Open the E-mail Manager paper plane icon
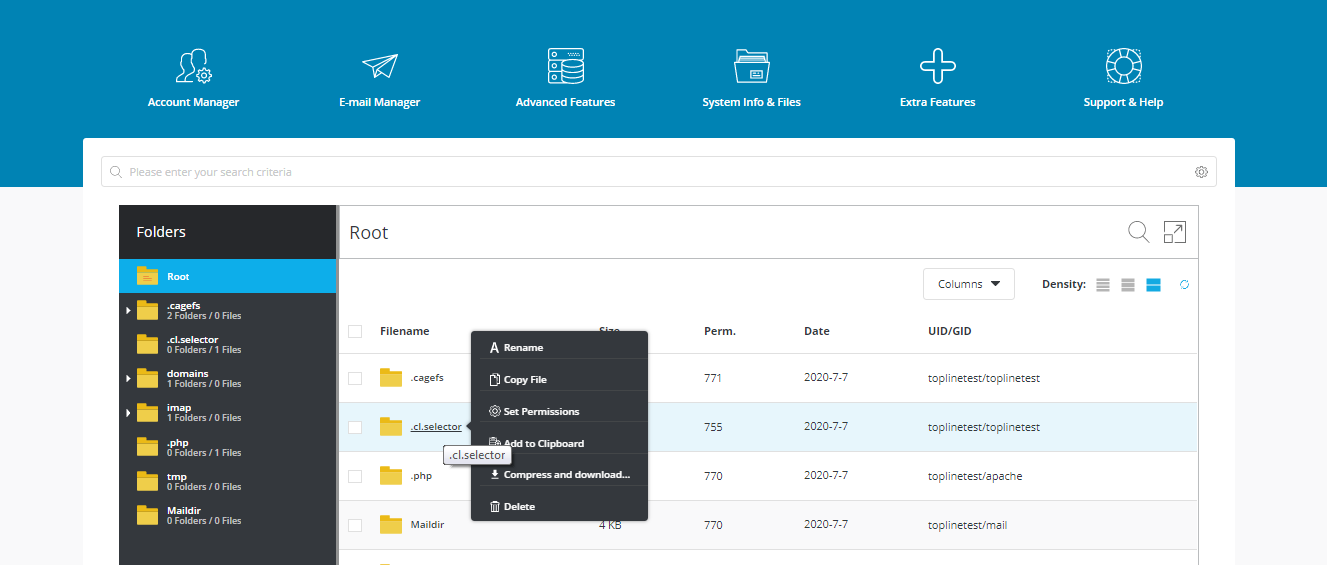This screenshot has height=565, width=1327. (x=379, y=66)
